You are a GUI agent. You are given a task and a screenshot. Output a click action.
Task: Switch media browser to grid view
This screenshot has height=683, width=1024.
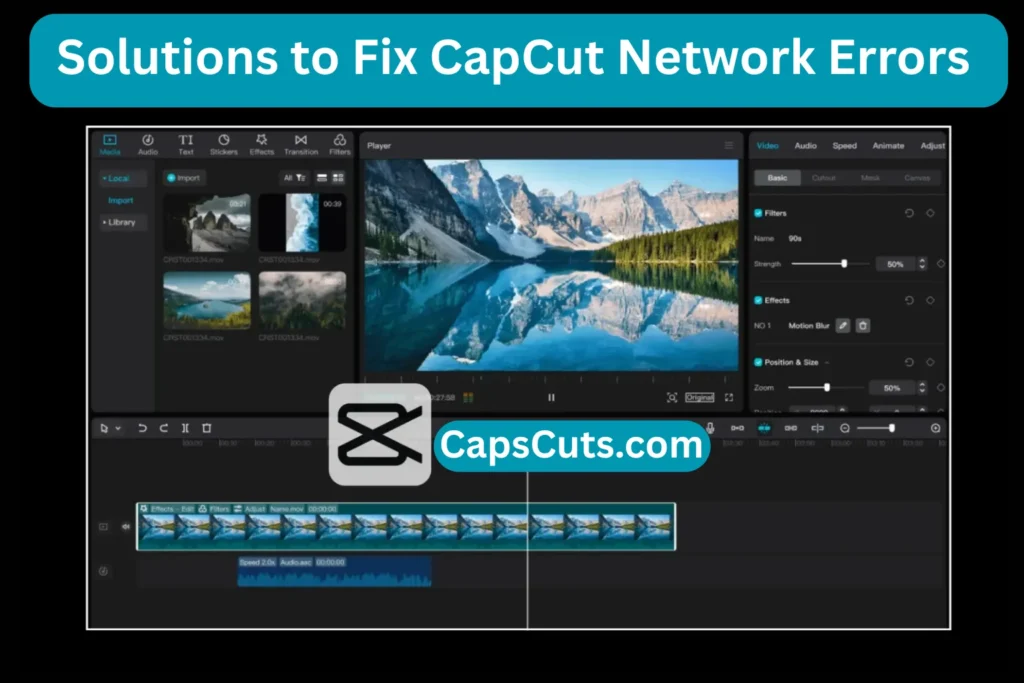point(338,178)
